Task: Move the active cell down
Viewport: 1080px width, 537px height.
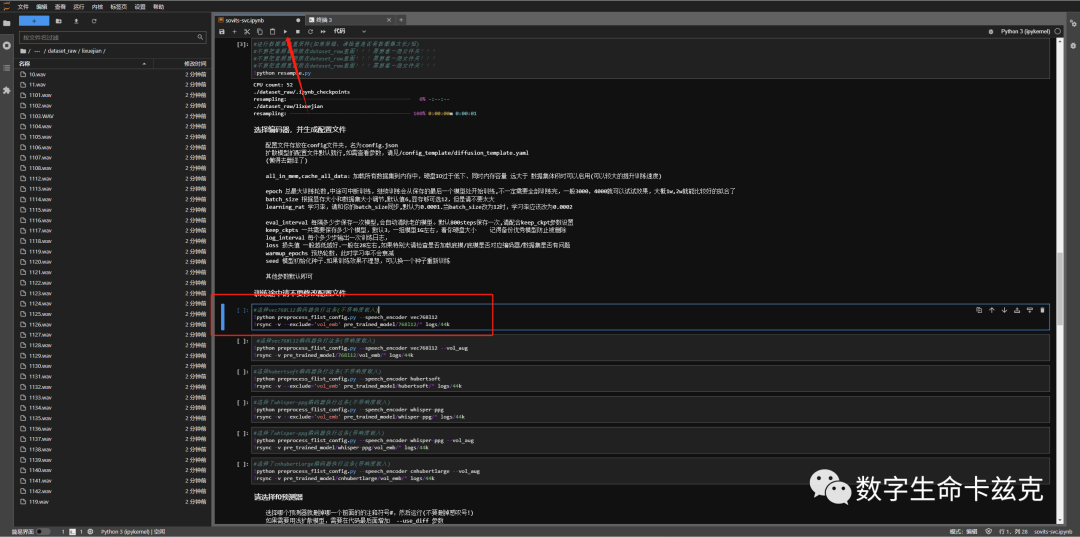Action: click(x=1004, y=310)
